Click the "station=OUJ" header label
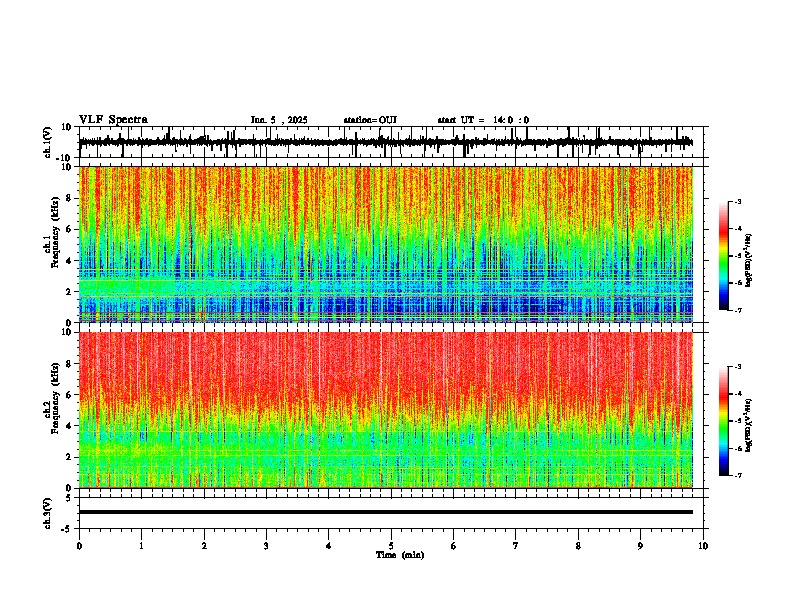This screenshot has height=612, width=792. [x=370, y=120]
